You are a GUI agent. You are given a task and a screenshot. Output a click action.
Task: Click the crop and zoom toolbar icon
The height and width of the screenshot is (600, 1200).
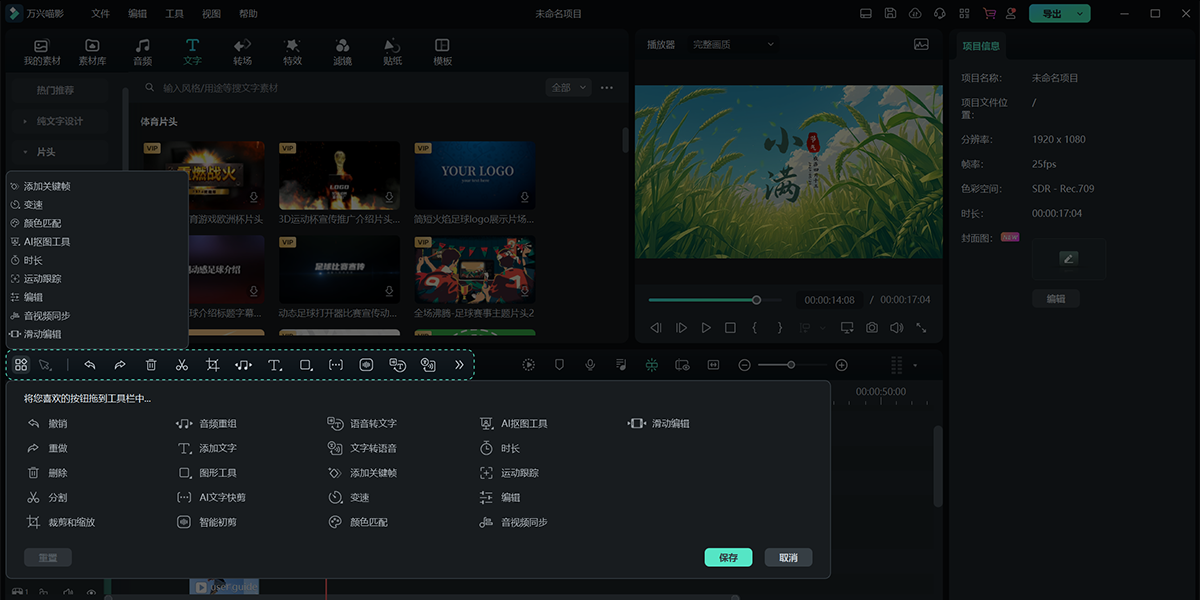click(212, 365)
